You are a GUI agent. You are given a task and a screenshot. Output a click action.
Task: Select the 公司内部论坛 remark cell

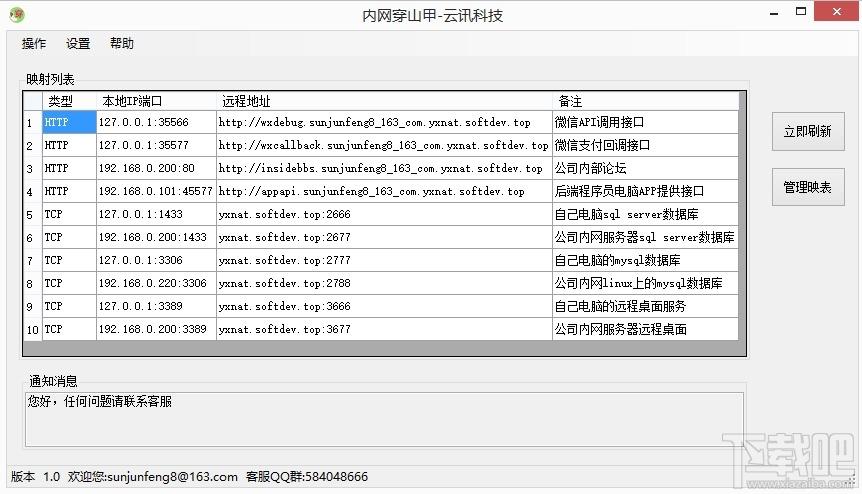(x=645, y=168)
